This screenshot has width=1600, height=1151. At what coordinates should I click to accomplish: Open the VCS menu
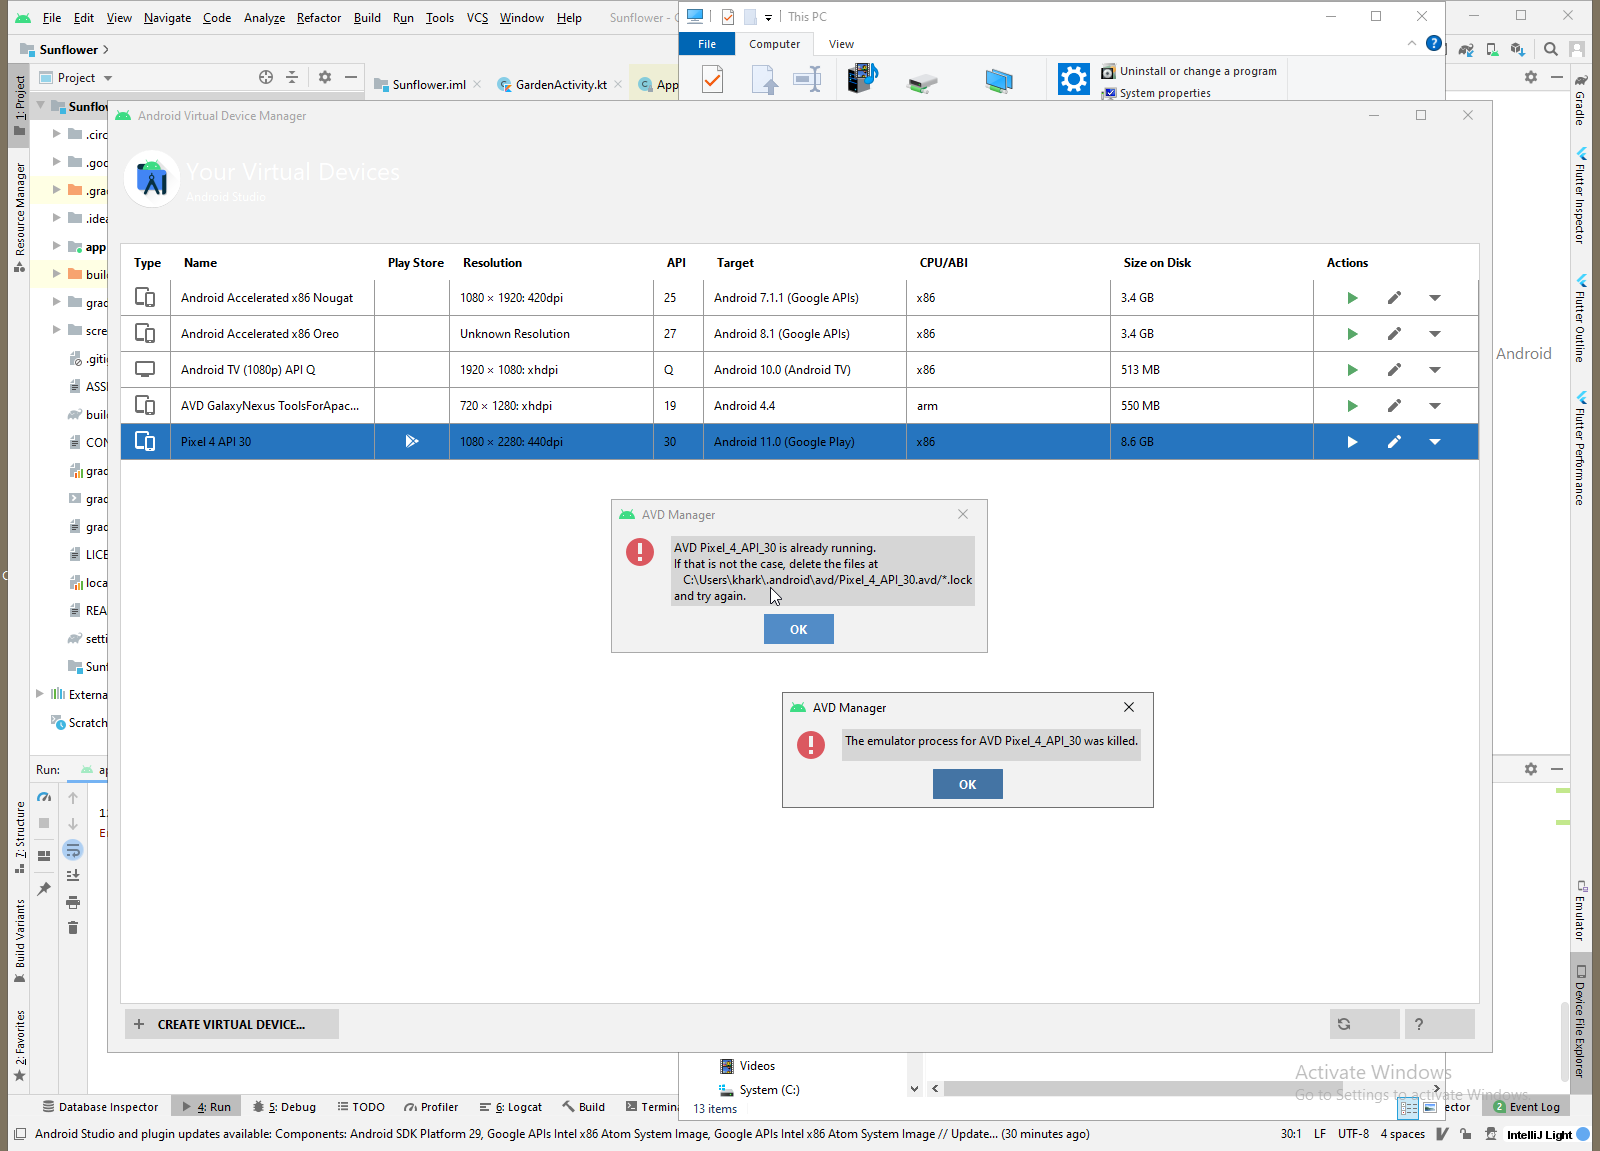click(477, 18)
